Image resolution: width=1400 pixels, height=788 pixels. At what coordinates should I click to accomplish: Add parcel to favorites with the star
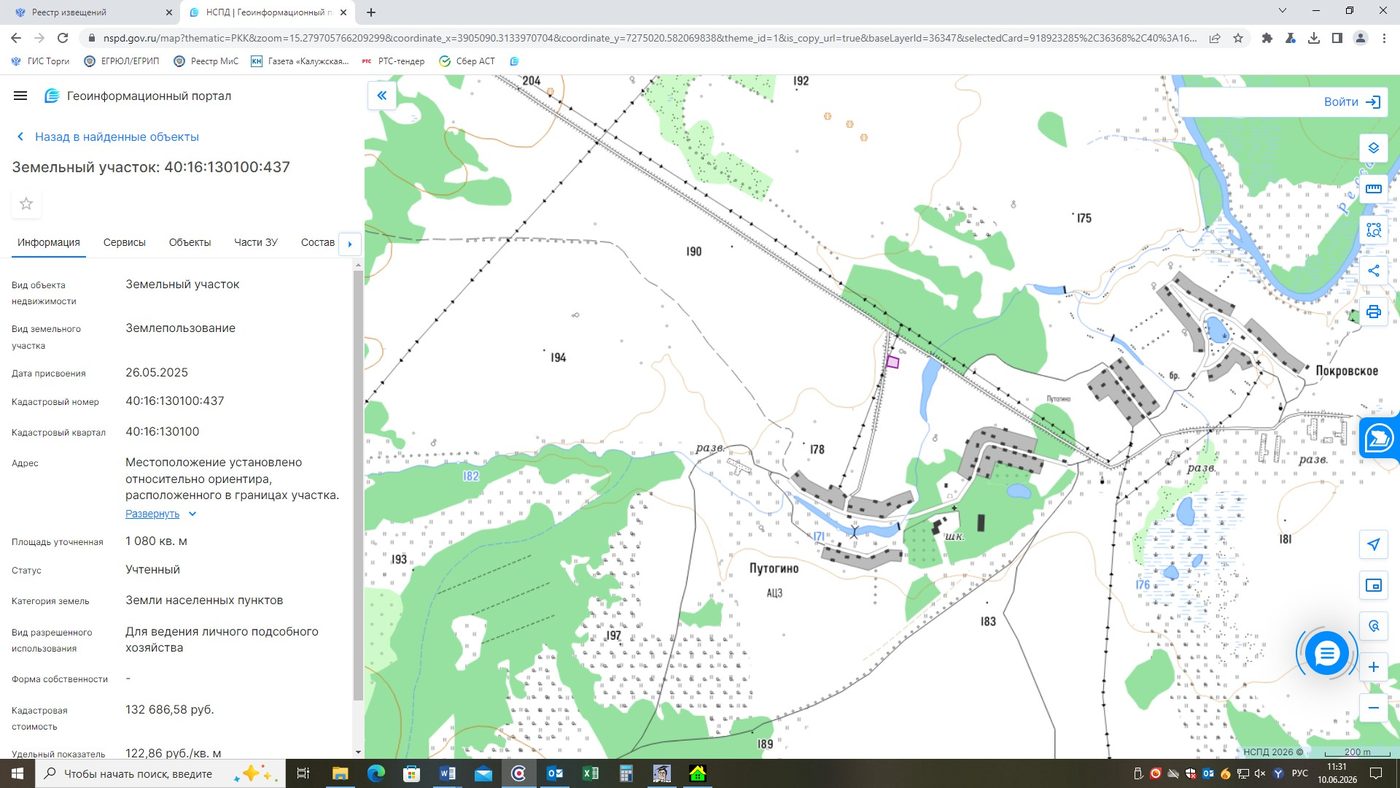[26, 204]
